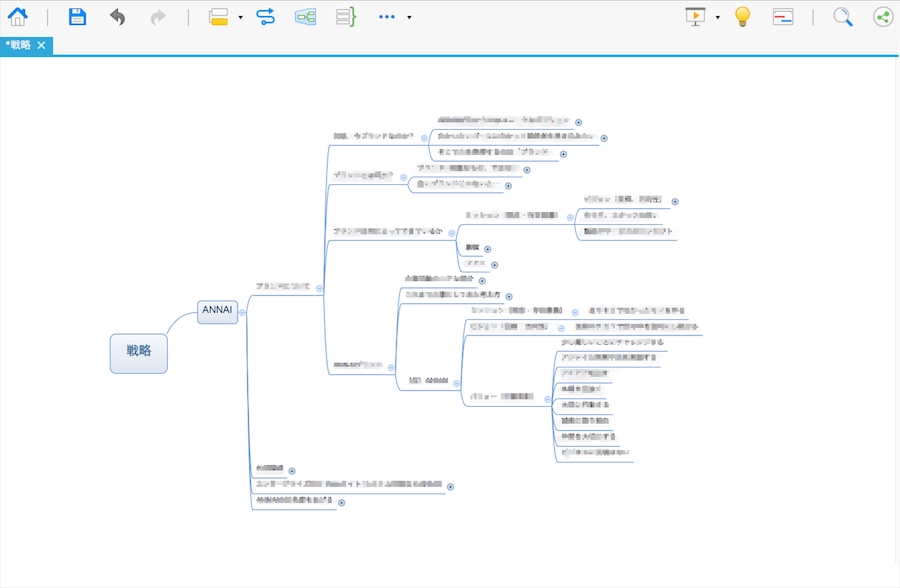Add a summary bracket with the summary icon

[345, 17]
